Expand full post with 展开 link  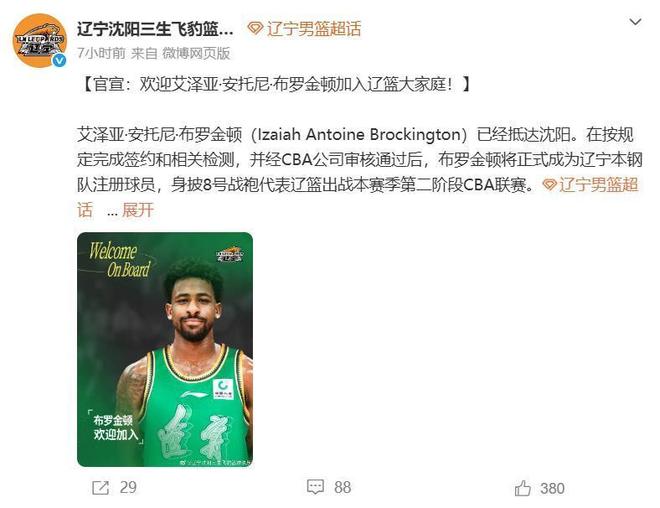(138, 210)
